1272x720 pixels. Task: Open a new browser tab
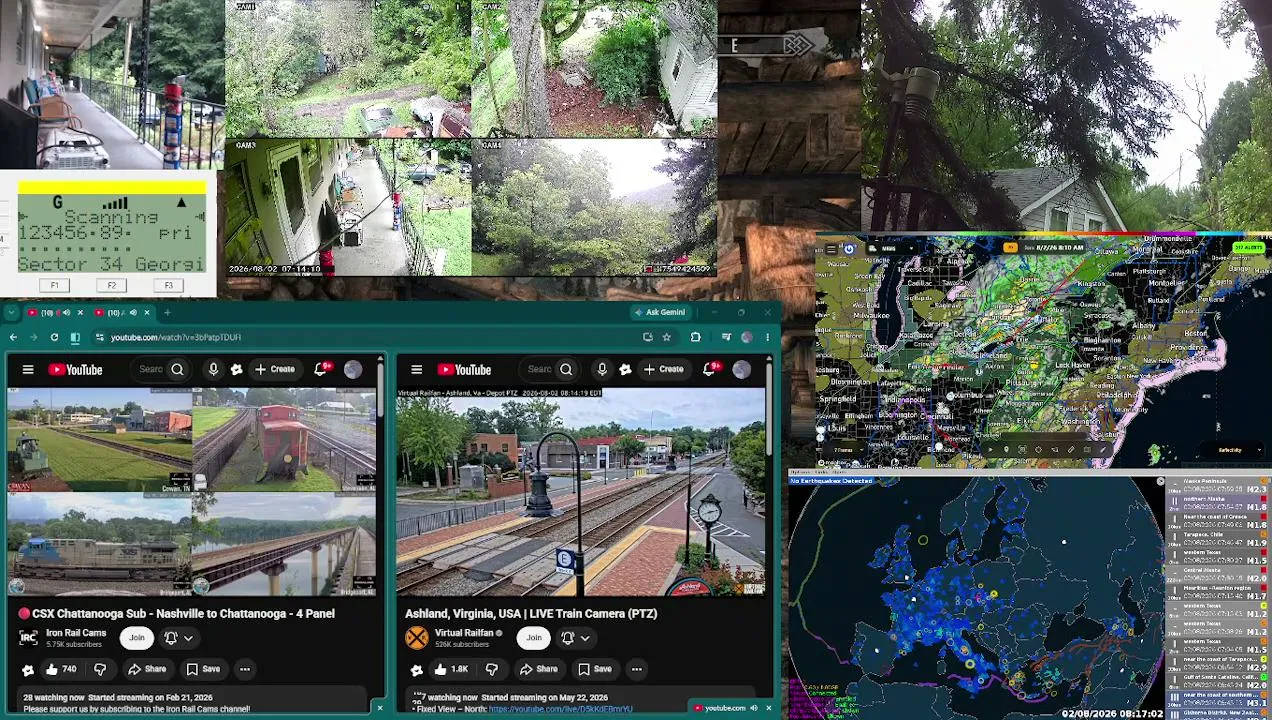(x=167, y=312)
